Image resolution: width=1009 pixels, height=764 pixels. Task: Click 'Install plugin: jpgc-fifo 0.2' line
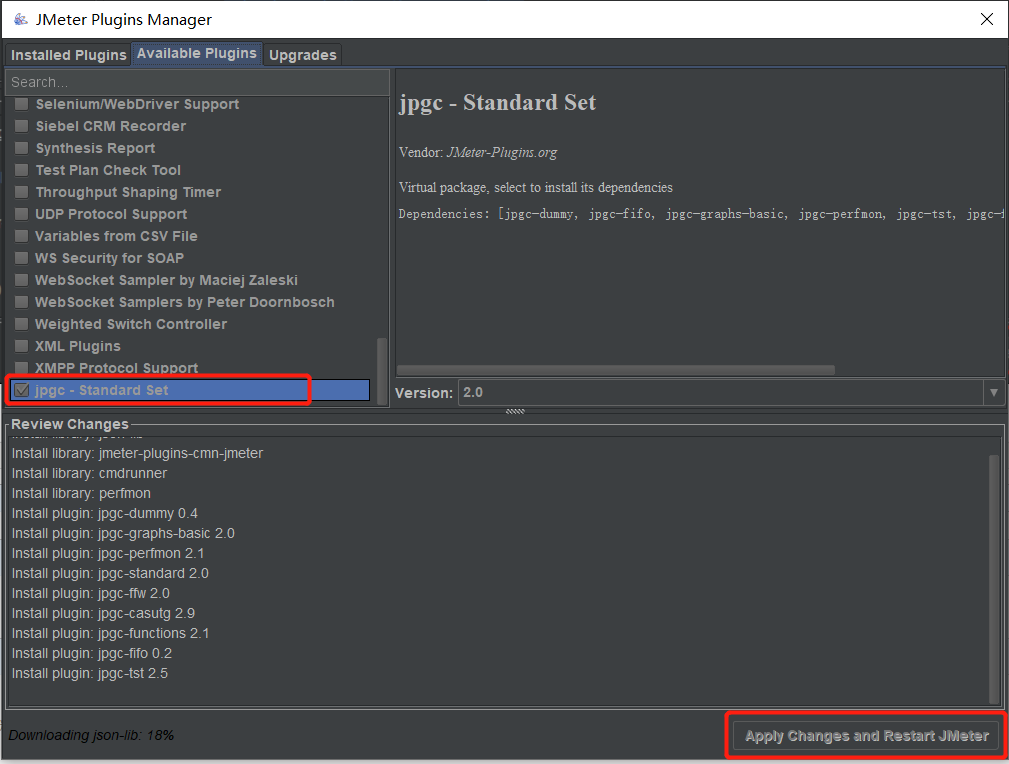91,653
